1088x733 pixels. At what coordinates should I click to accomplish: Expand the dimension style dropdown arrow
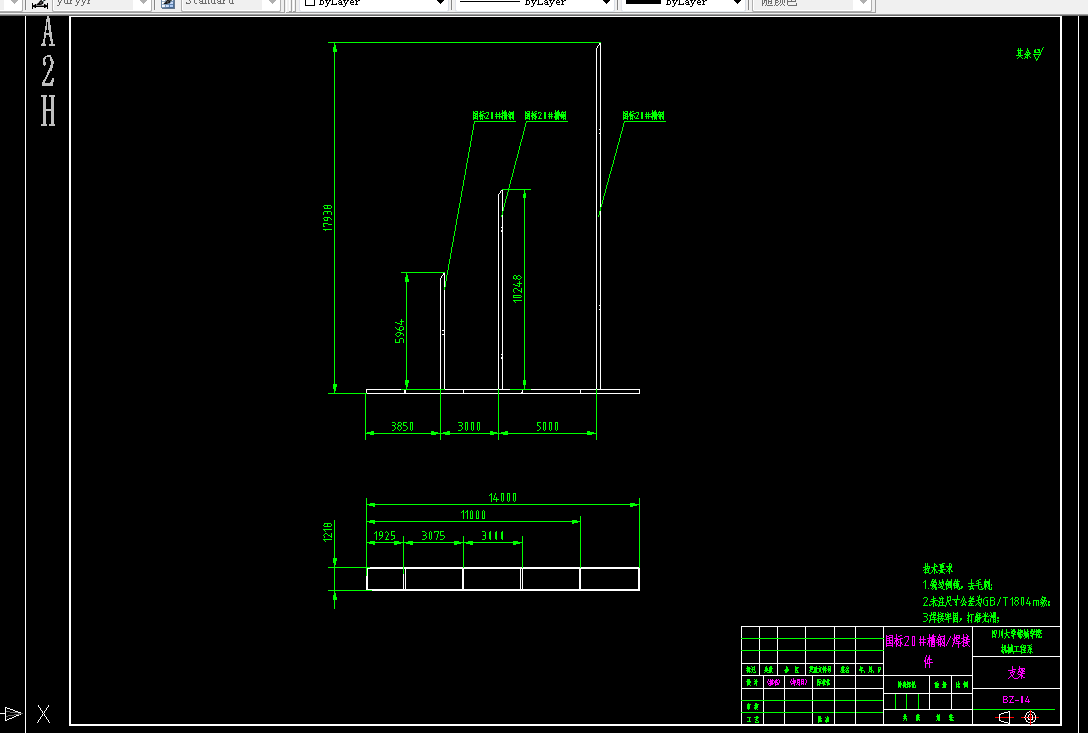tap(142, 3)
